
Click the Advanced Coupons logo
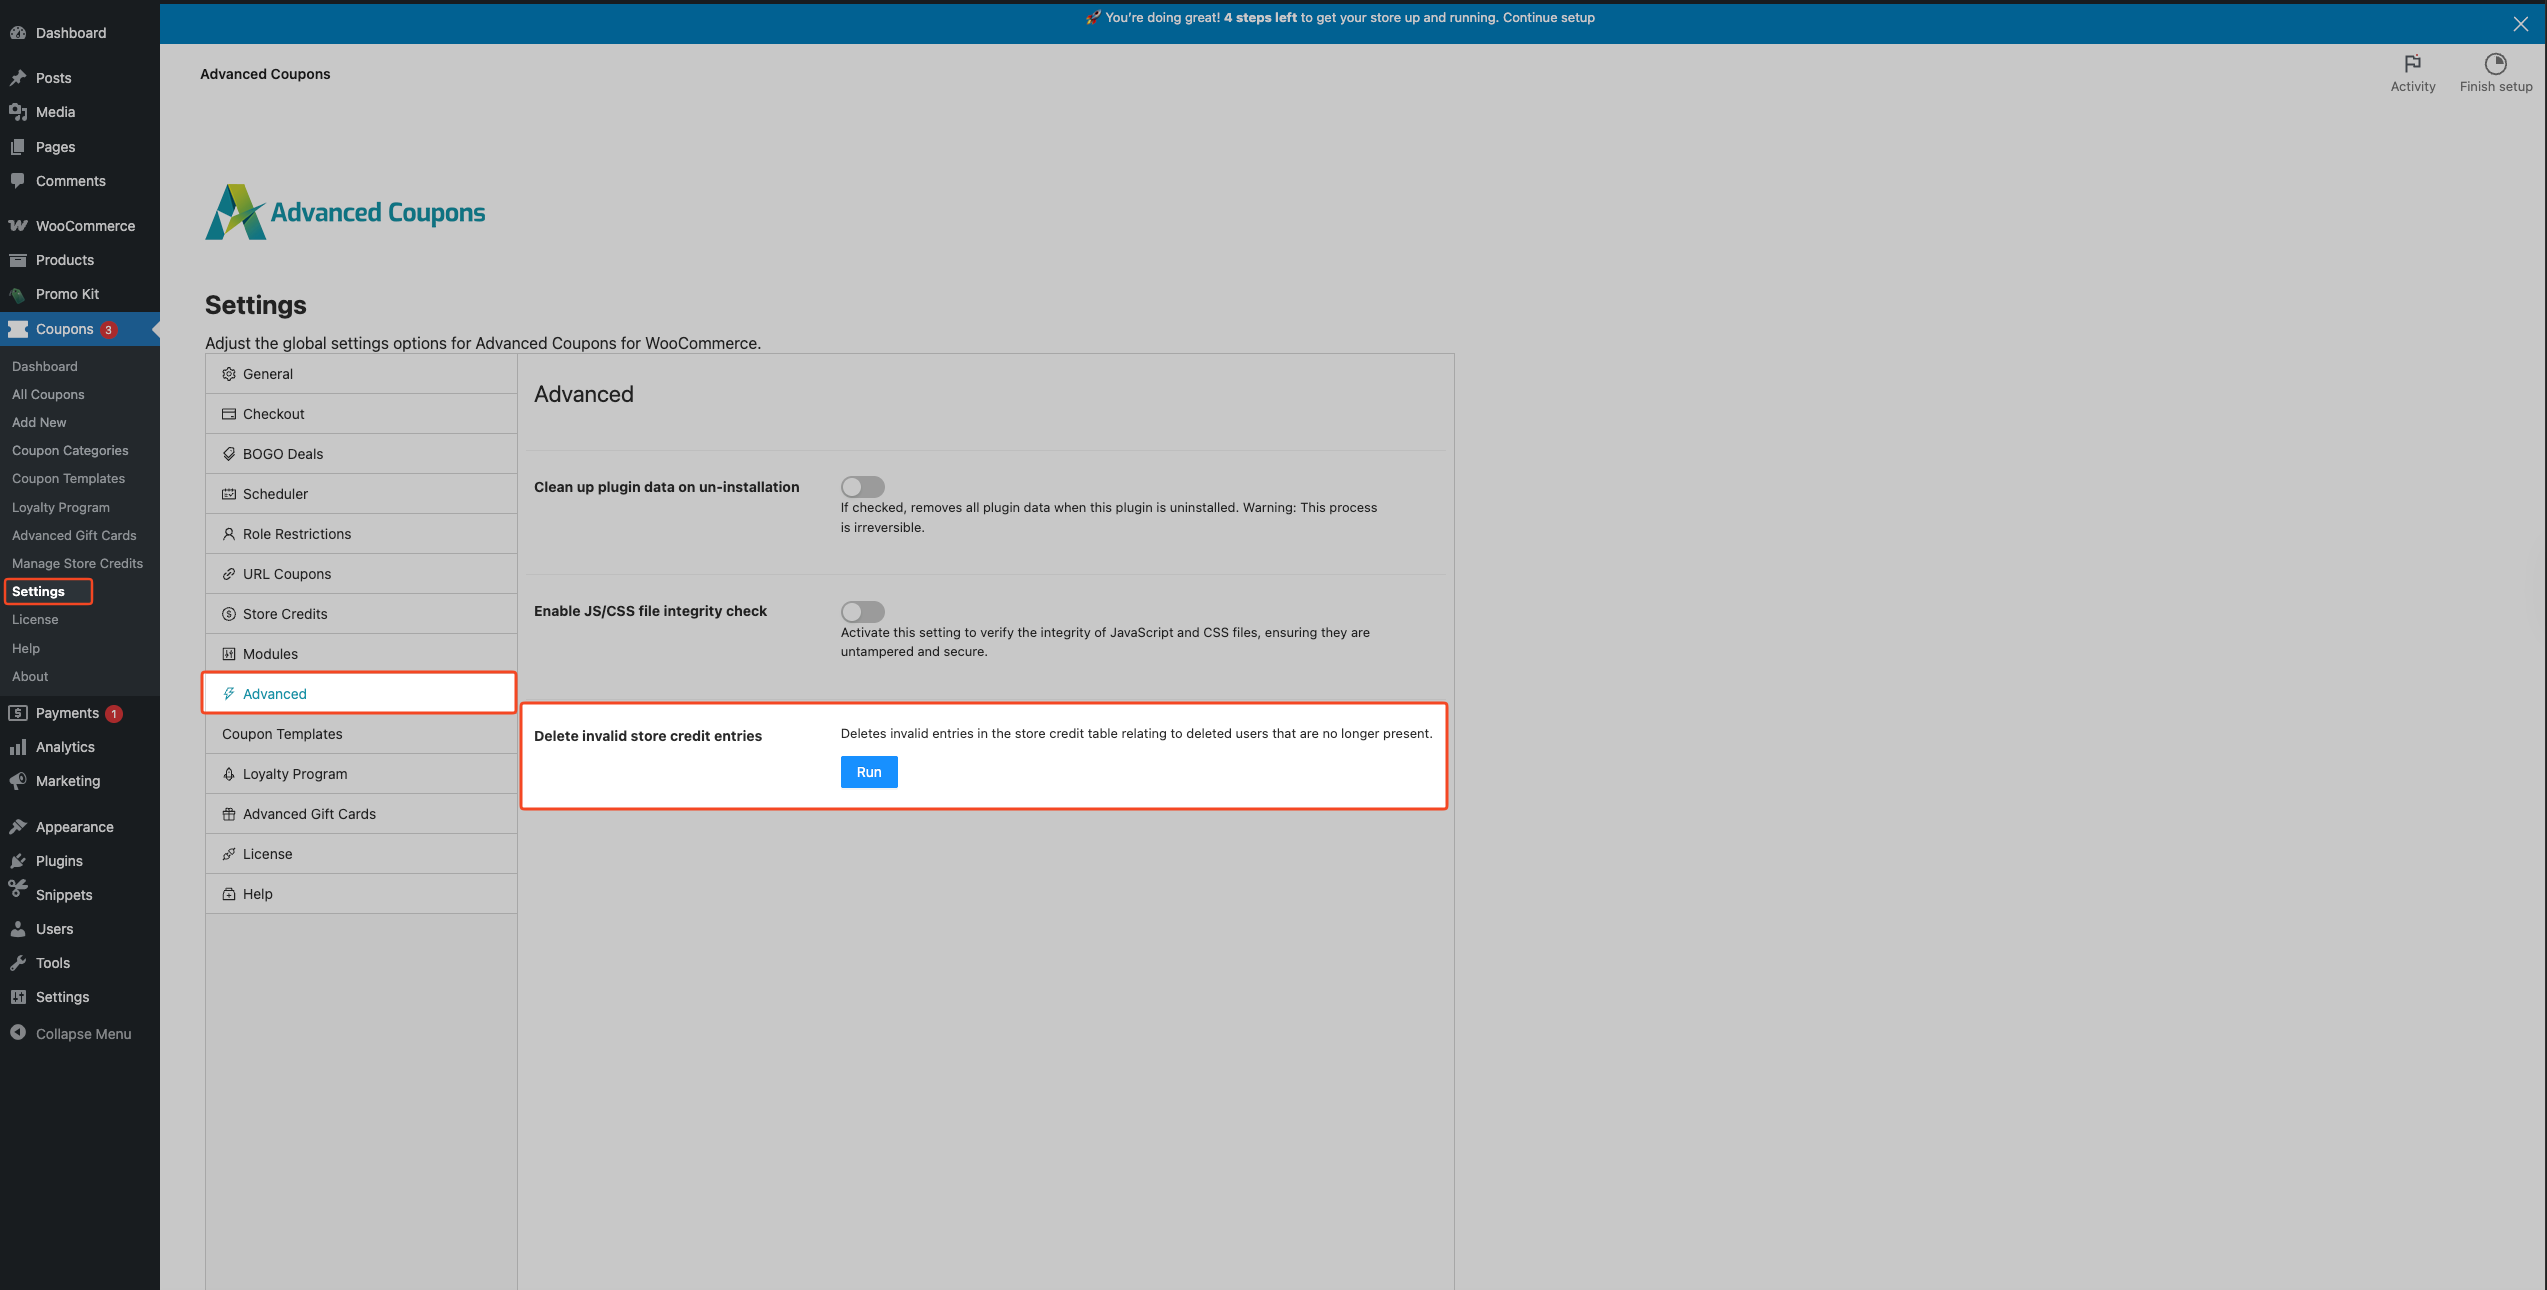point(345,212)
